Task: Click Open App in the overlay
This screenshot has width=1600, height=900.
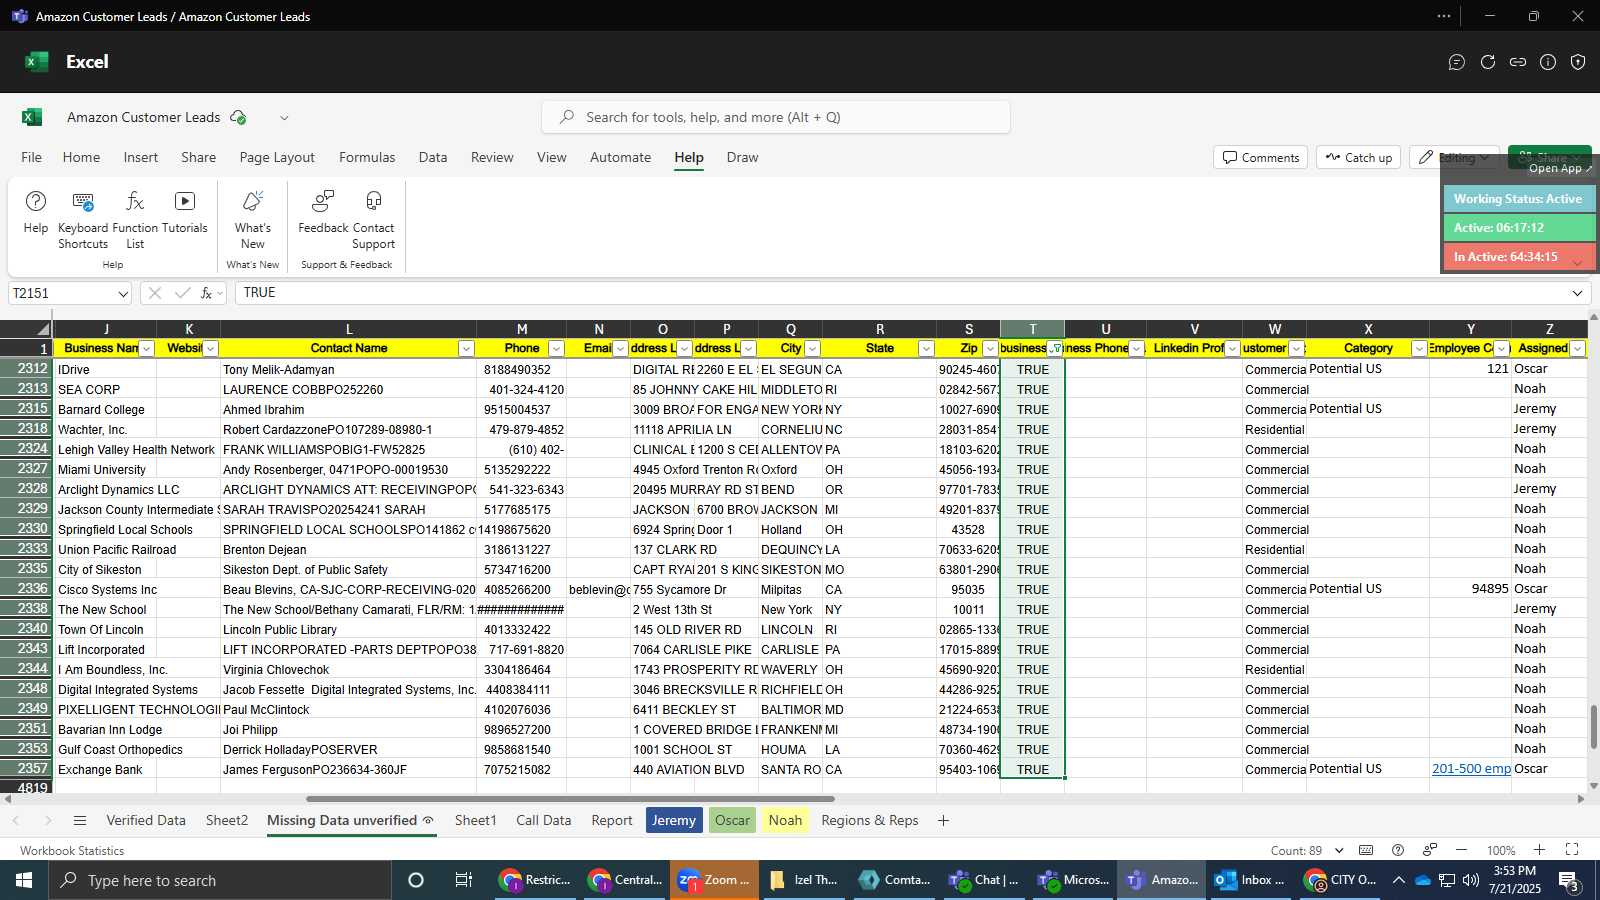Action: 1560,168
